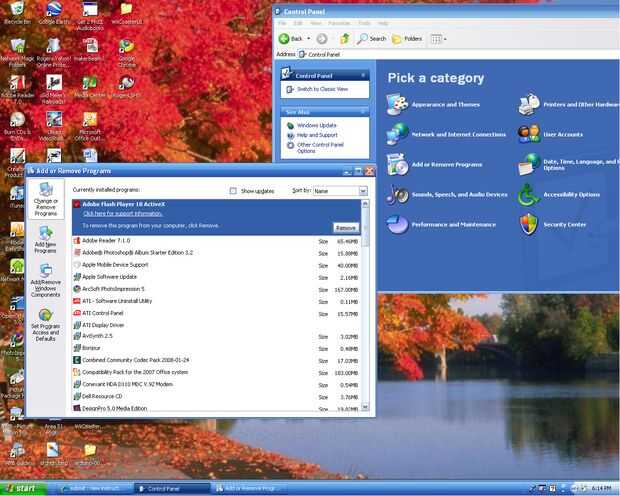Open the Help menu in Control Panel

[383, 23]
